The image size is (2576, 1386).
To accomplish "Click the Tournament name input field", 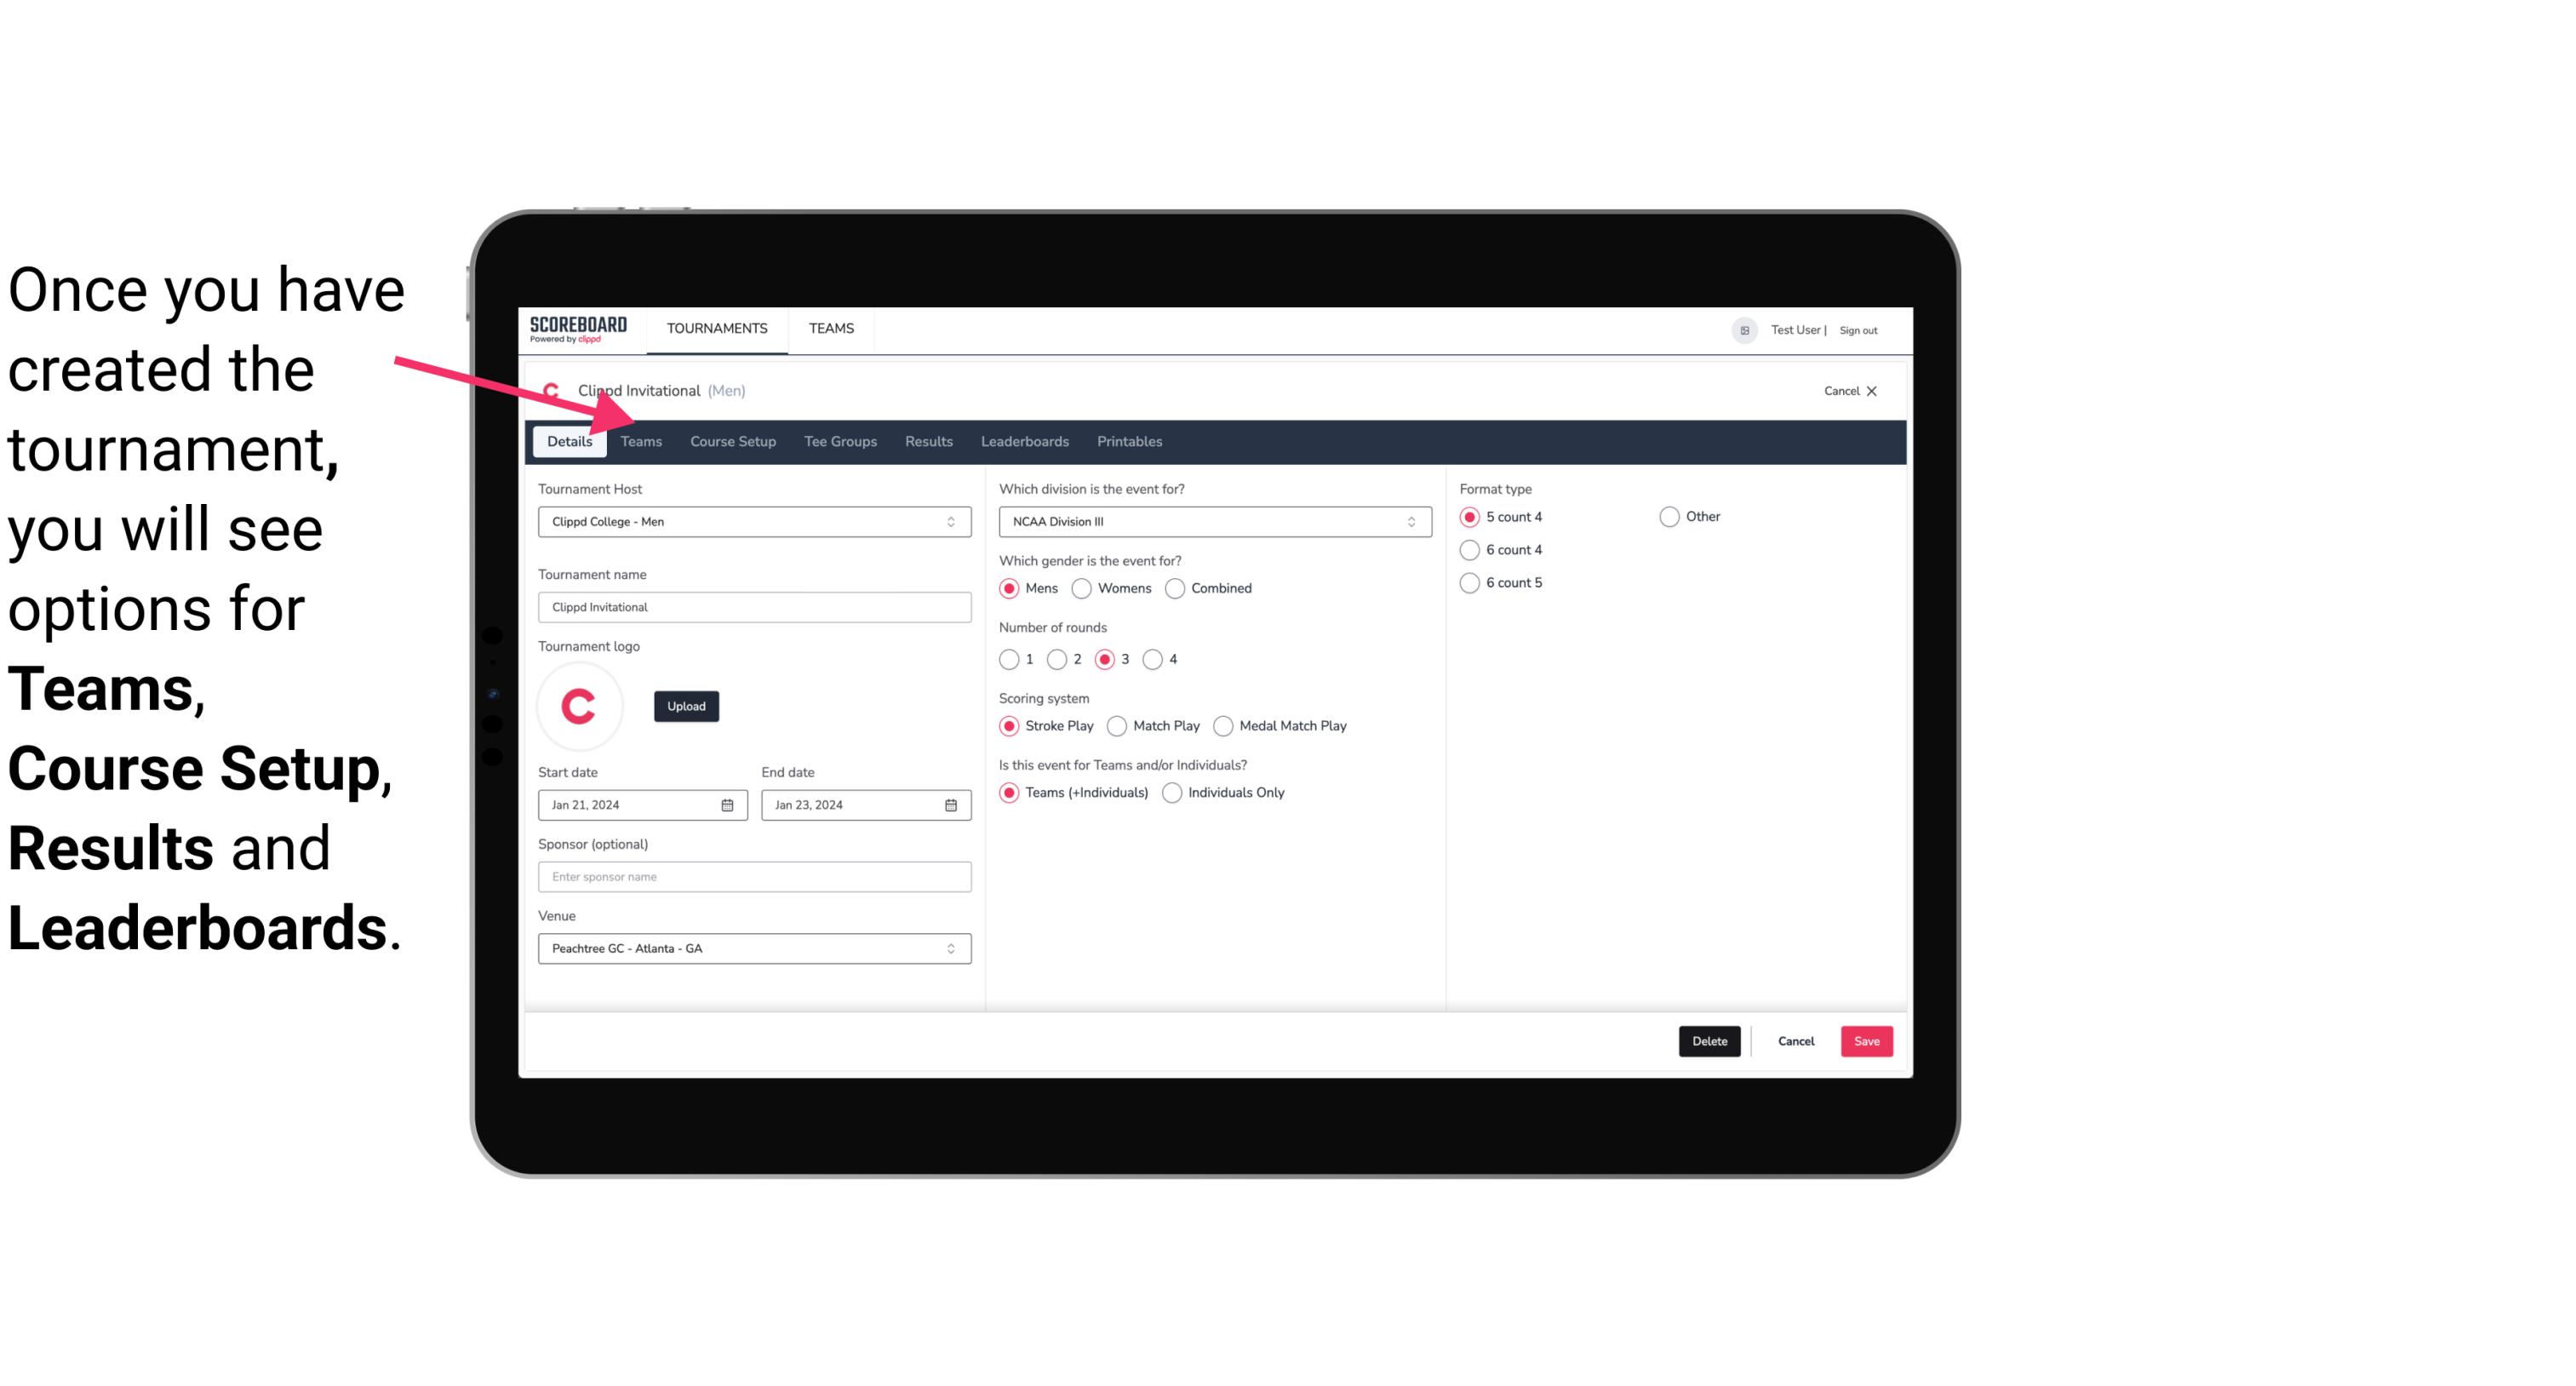I will tap(754, 606).
